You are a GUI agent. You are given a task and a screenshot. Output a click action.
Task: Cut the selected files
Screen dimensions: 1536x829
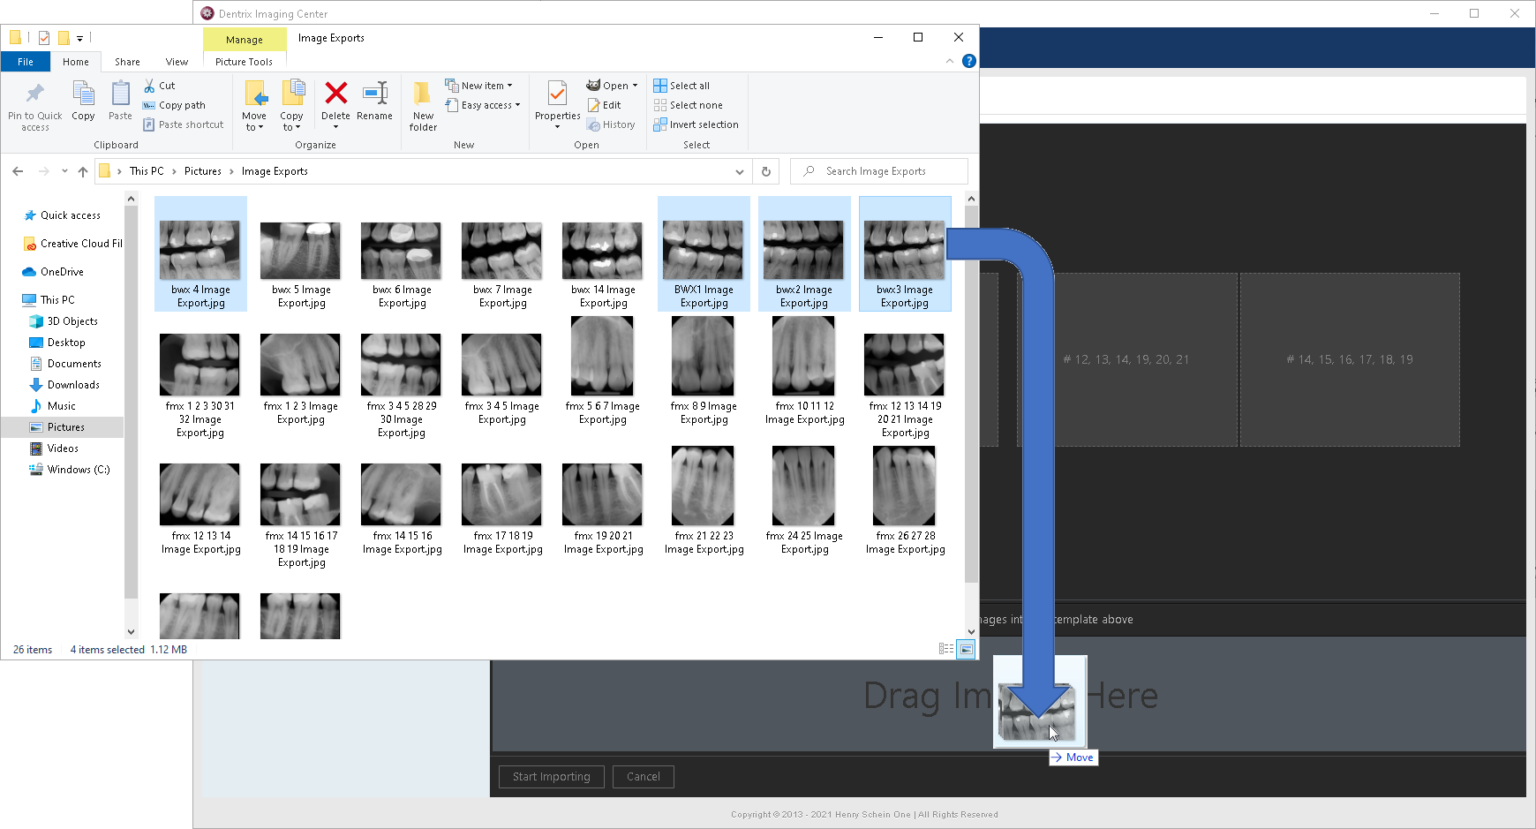pos(160,85)
